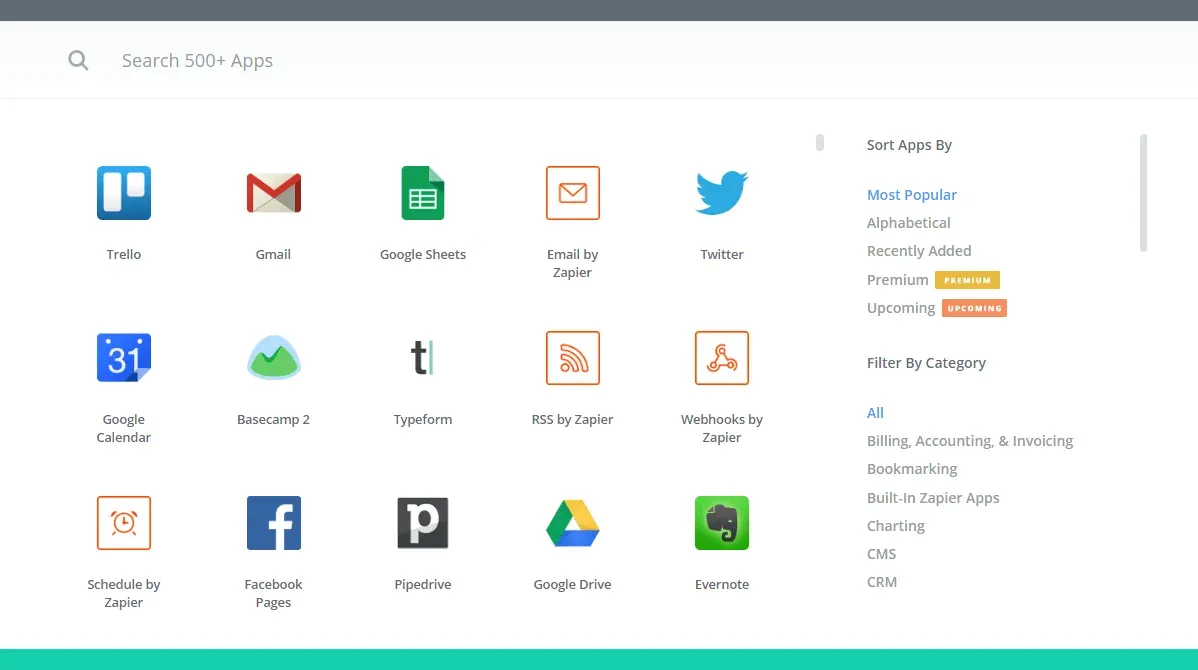
Task: Select the Typeform app icon
Action: click(423, 358)
